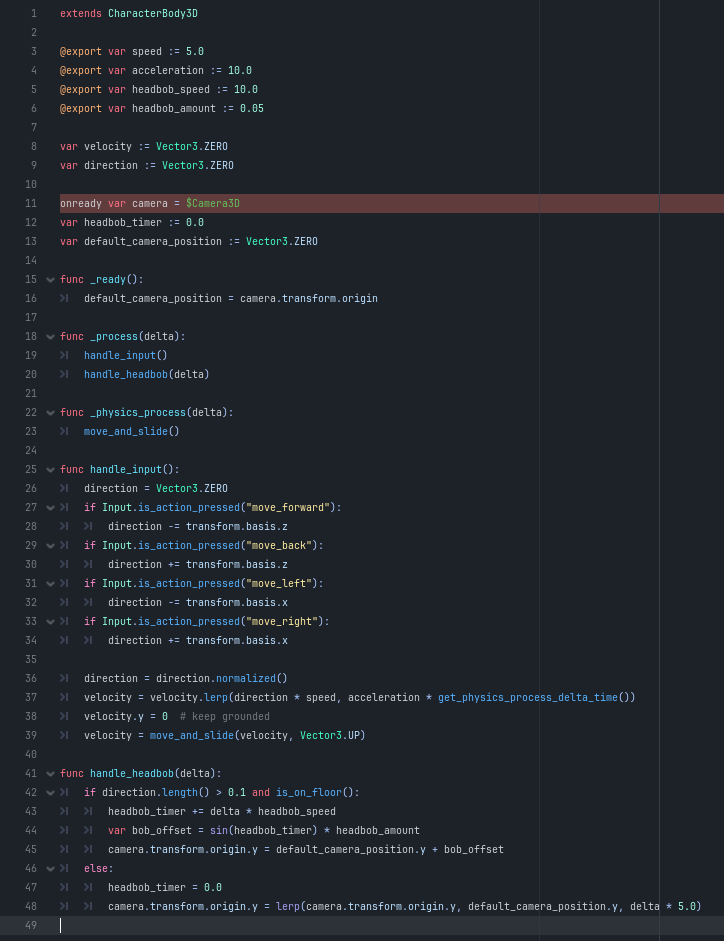Click the normalized() method call
This screenshot has width=724, height=941.
252,678
